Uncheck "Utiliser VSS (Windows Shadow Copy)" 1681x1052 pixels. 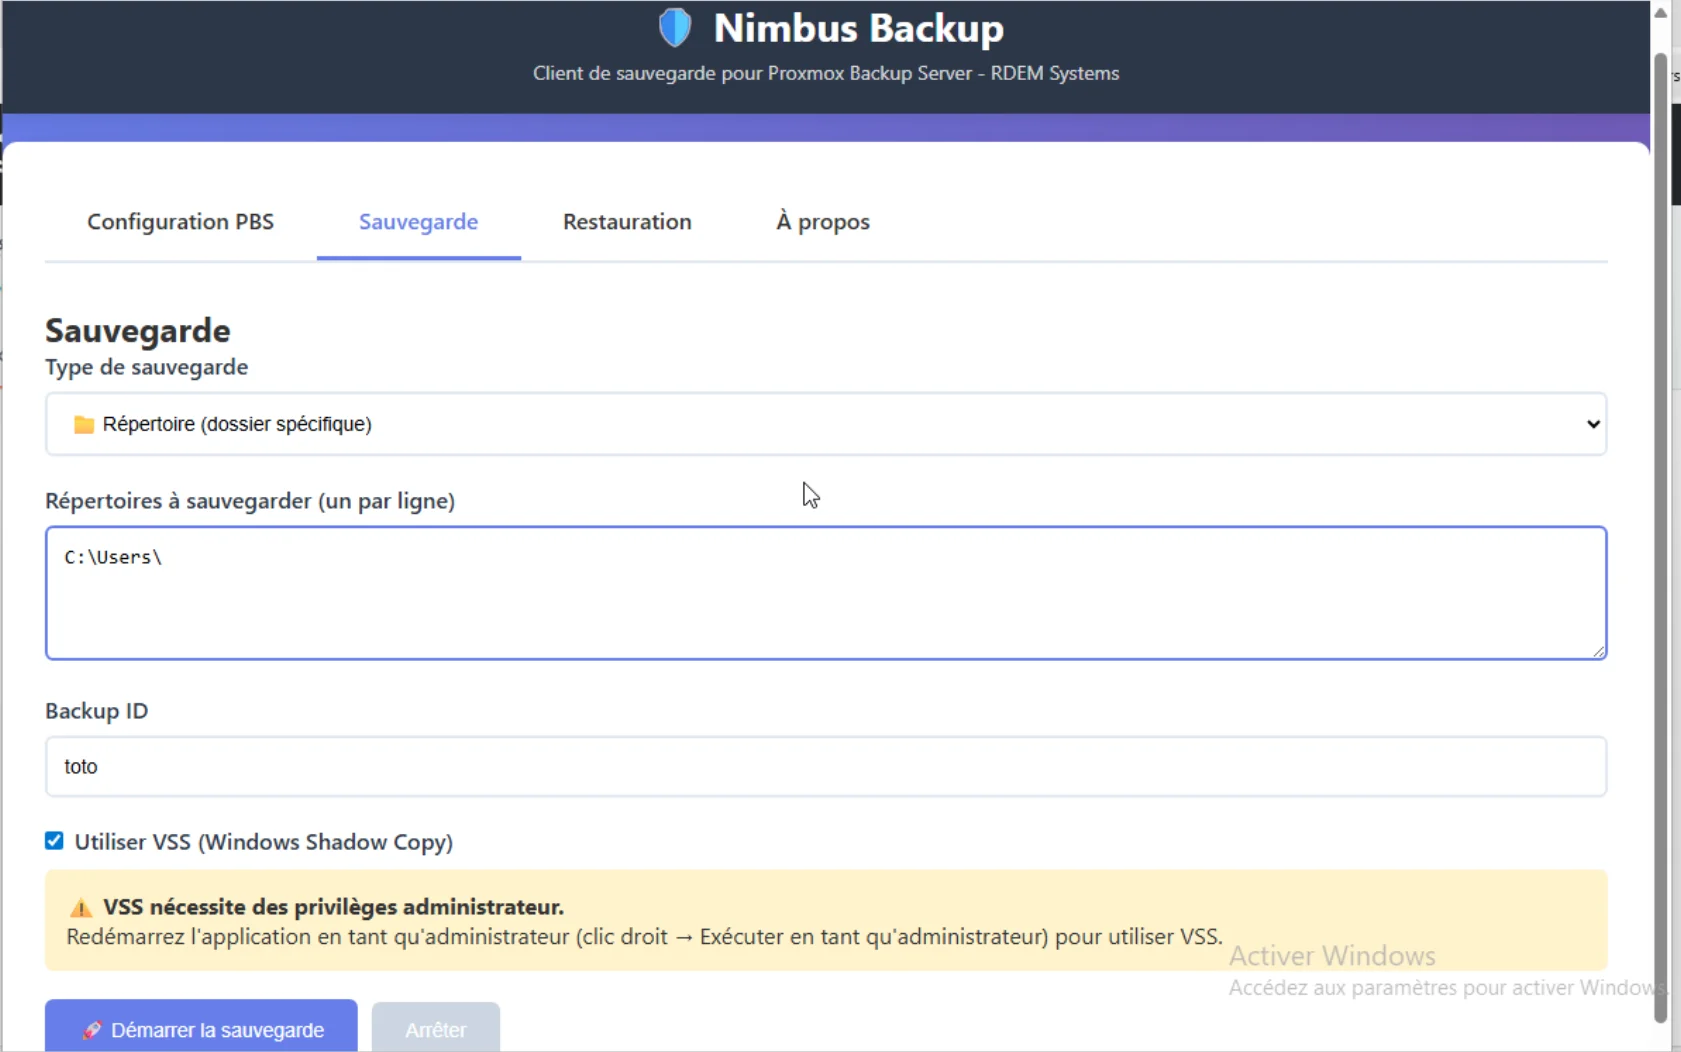pos(53,840)
